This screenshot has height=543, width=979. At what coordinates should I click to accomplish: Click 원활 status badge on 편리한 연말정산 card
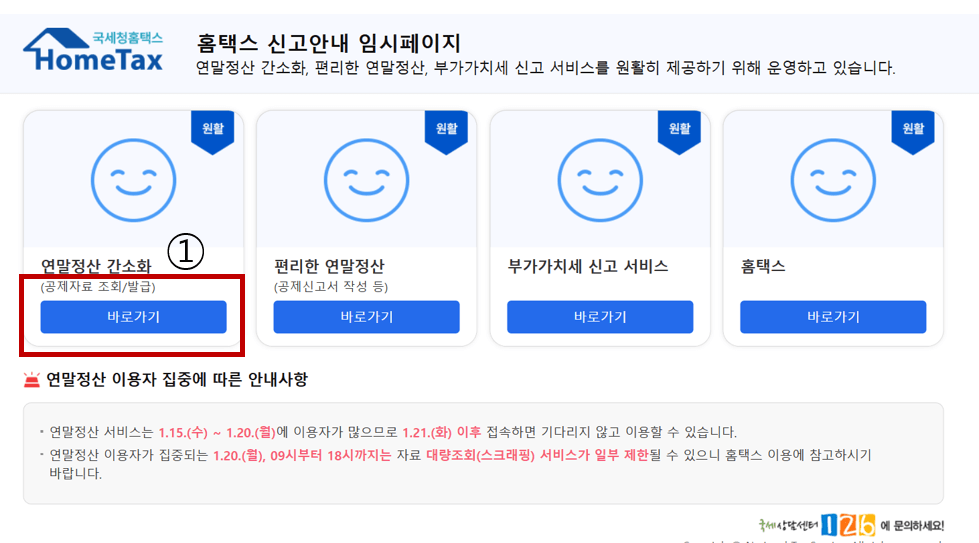click(446, 132)
